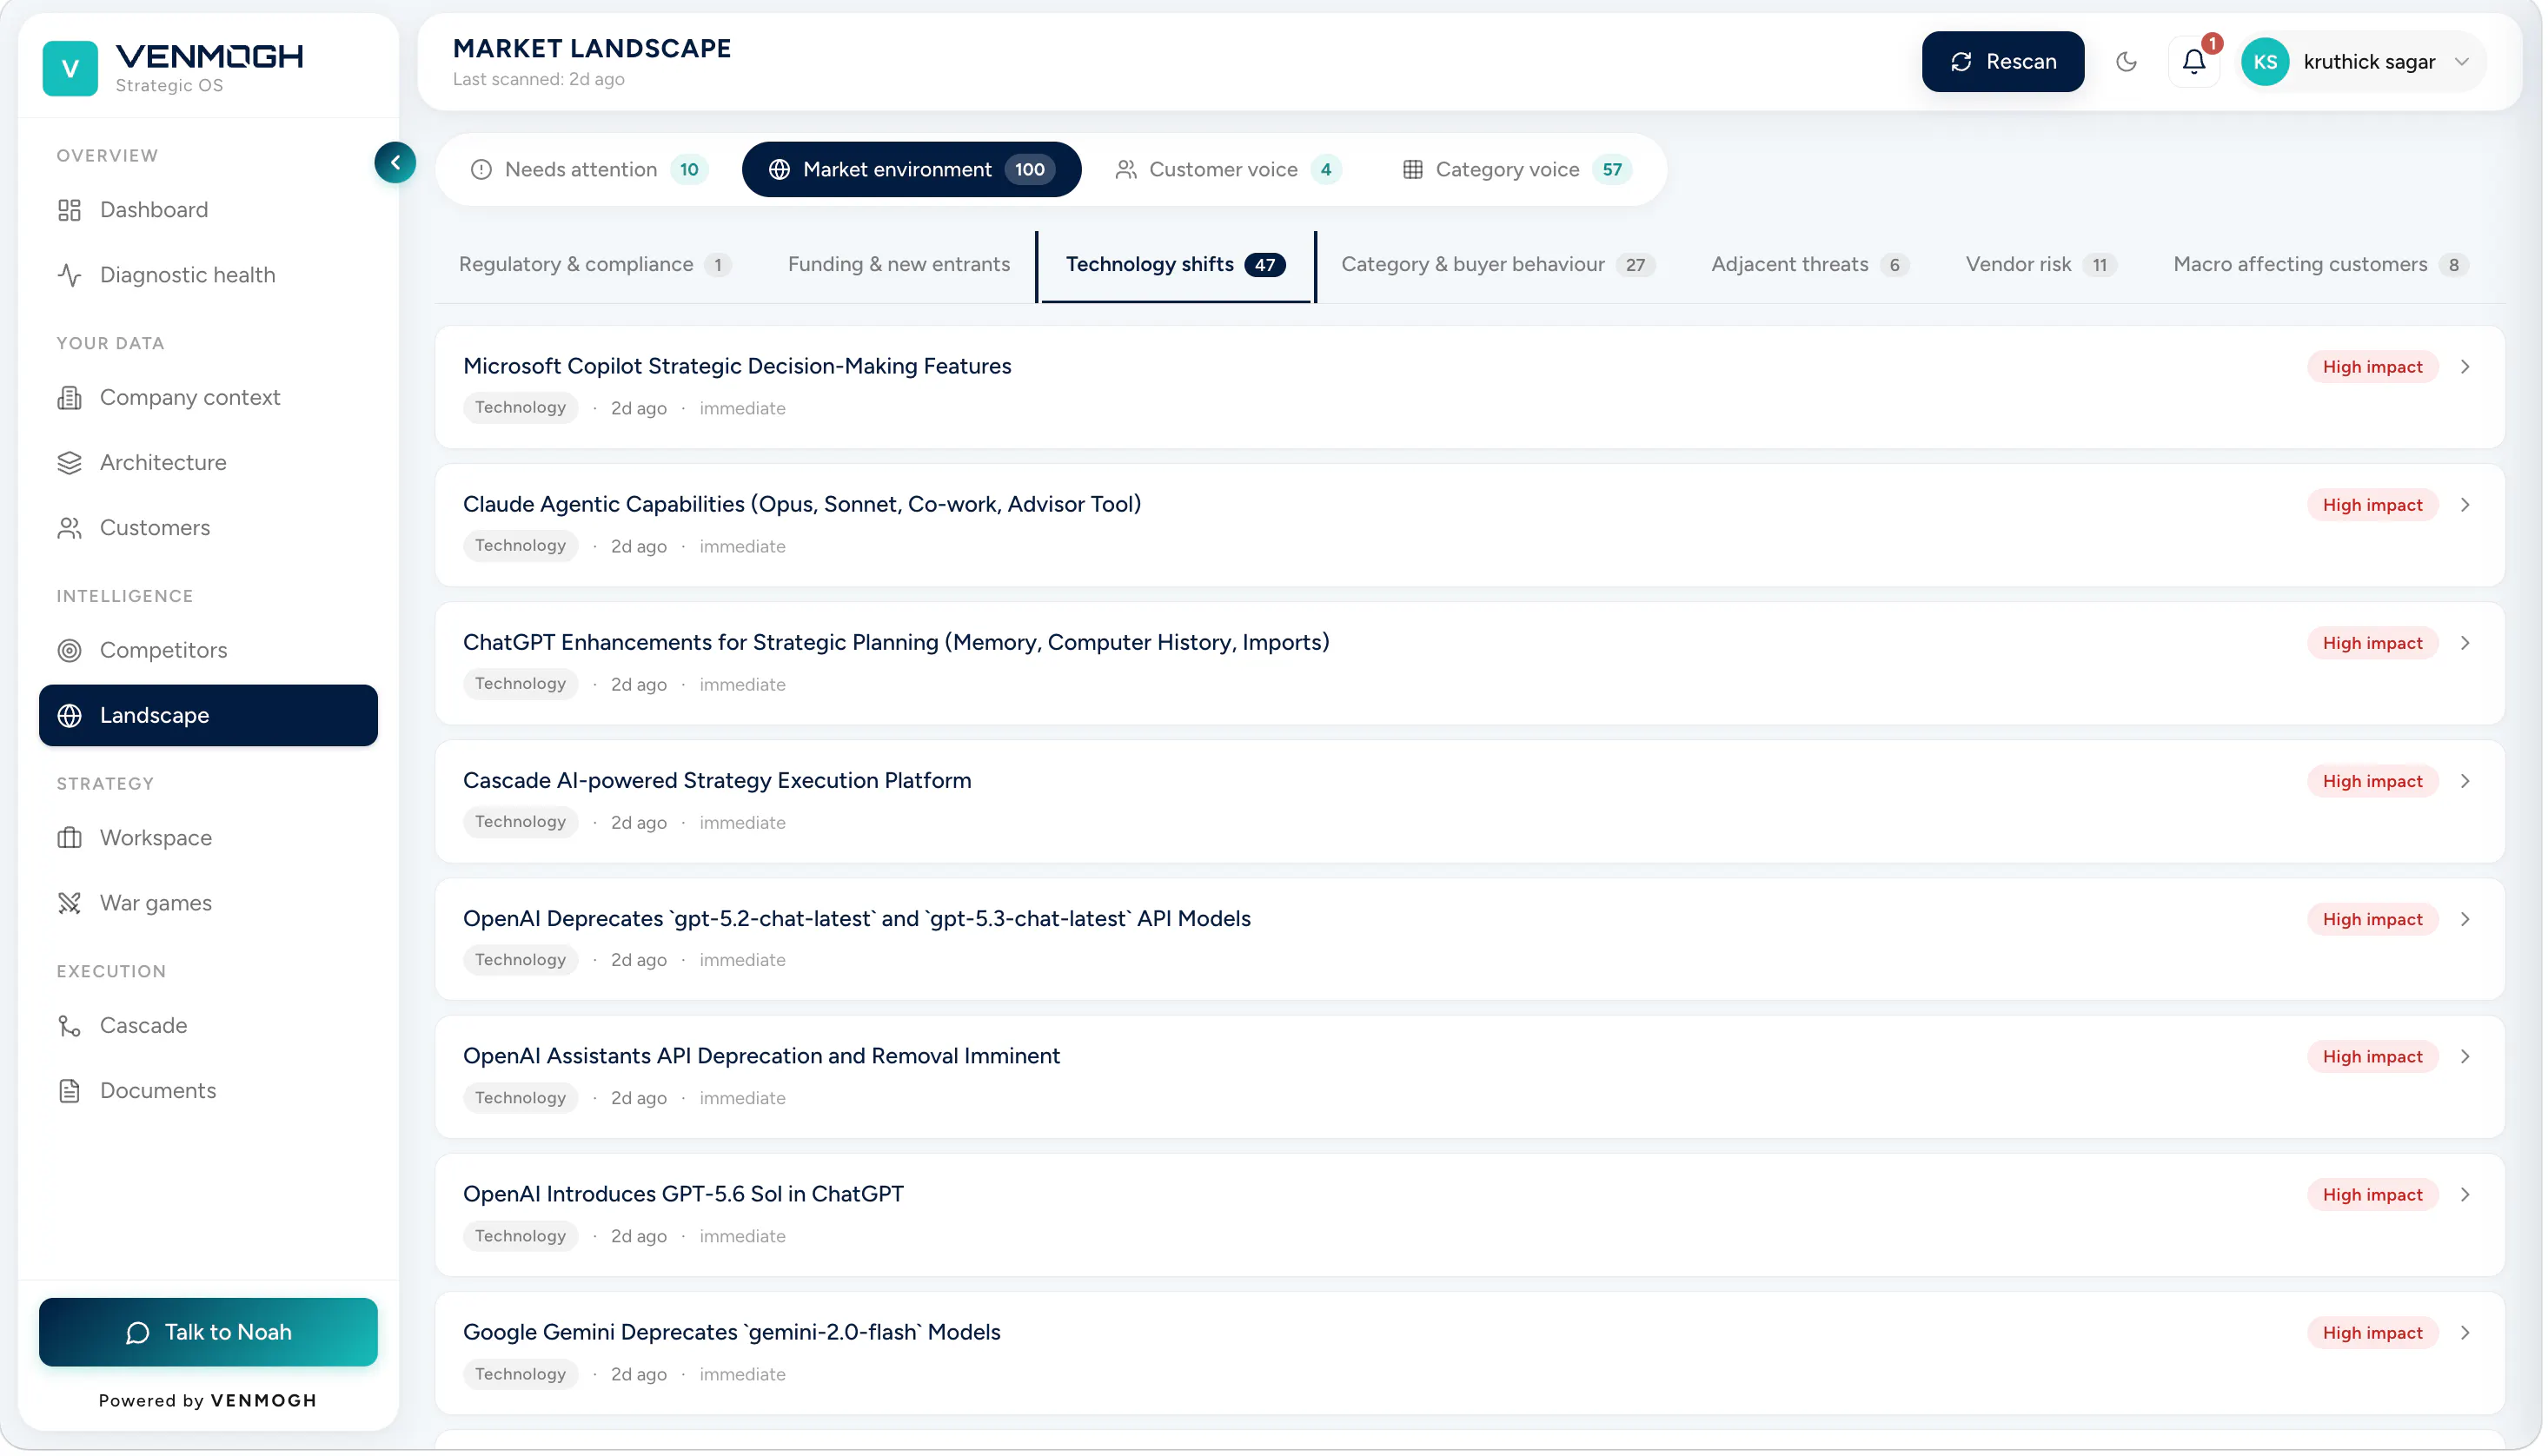The width and height of the screenshot is (2548, 1456).
Task: Open Competitors from the sidebar
Action: 209,651
